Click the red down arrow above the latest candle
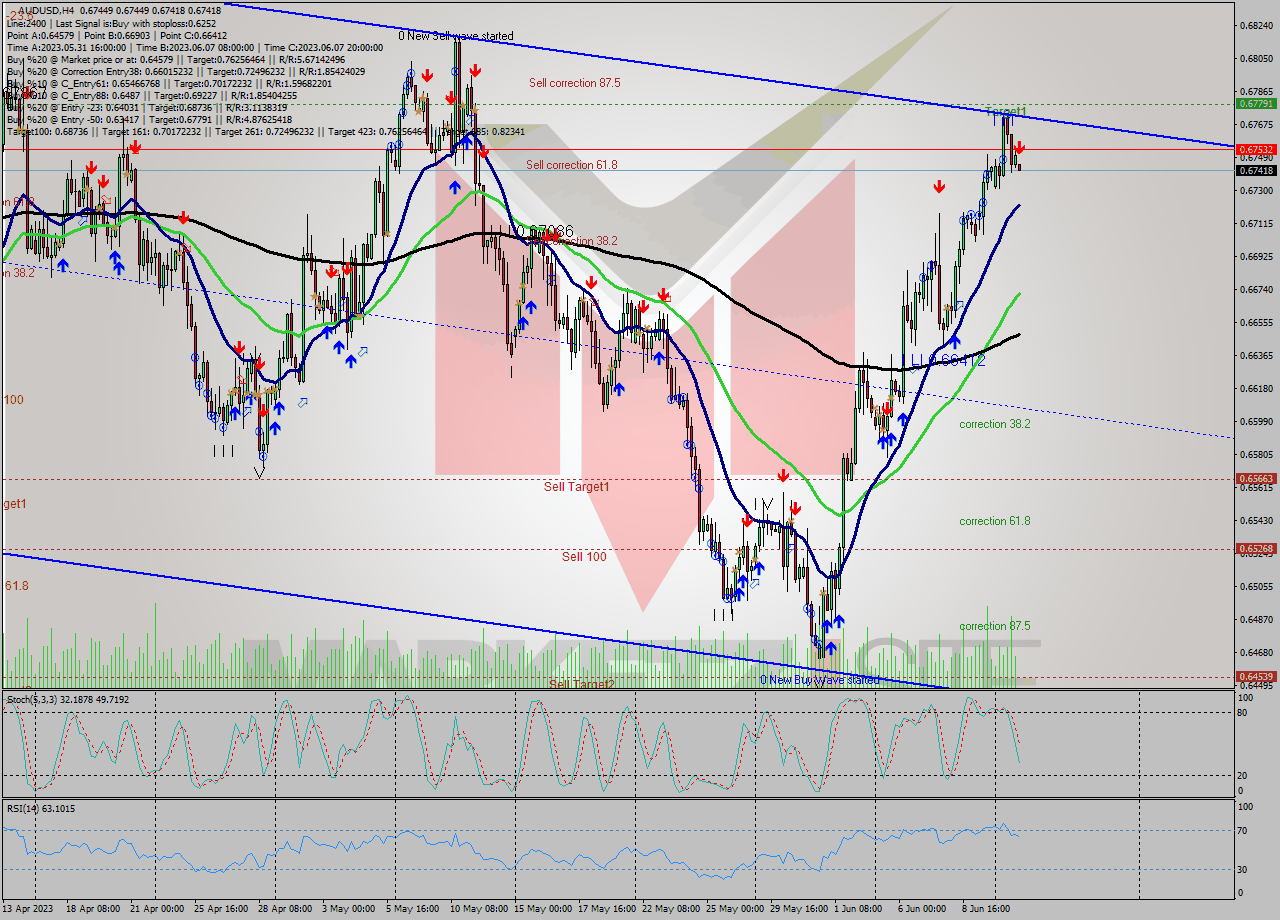 pos(1018,148)
